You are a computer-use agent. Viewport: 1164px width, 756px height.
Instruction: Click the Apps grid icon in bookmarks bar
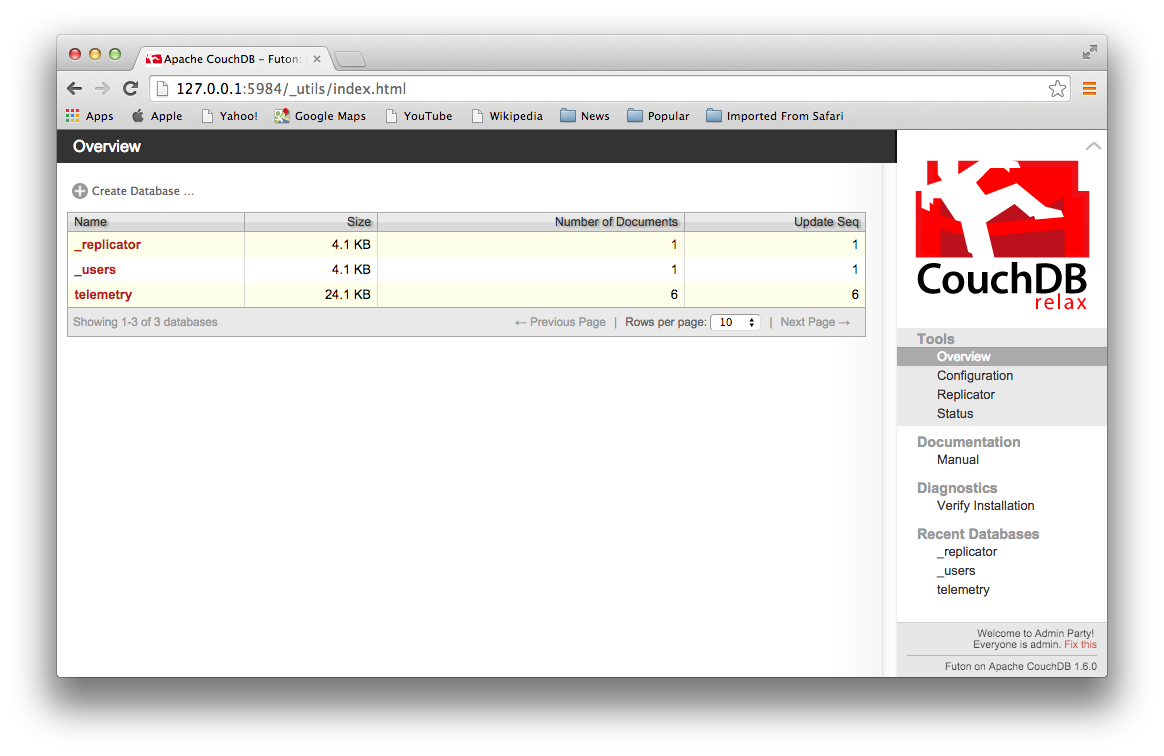pyautogui.click(x=73, y=116)
